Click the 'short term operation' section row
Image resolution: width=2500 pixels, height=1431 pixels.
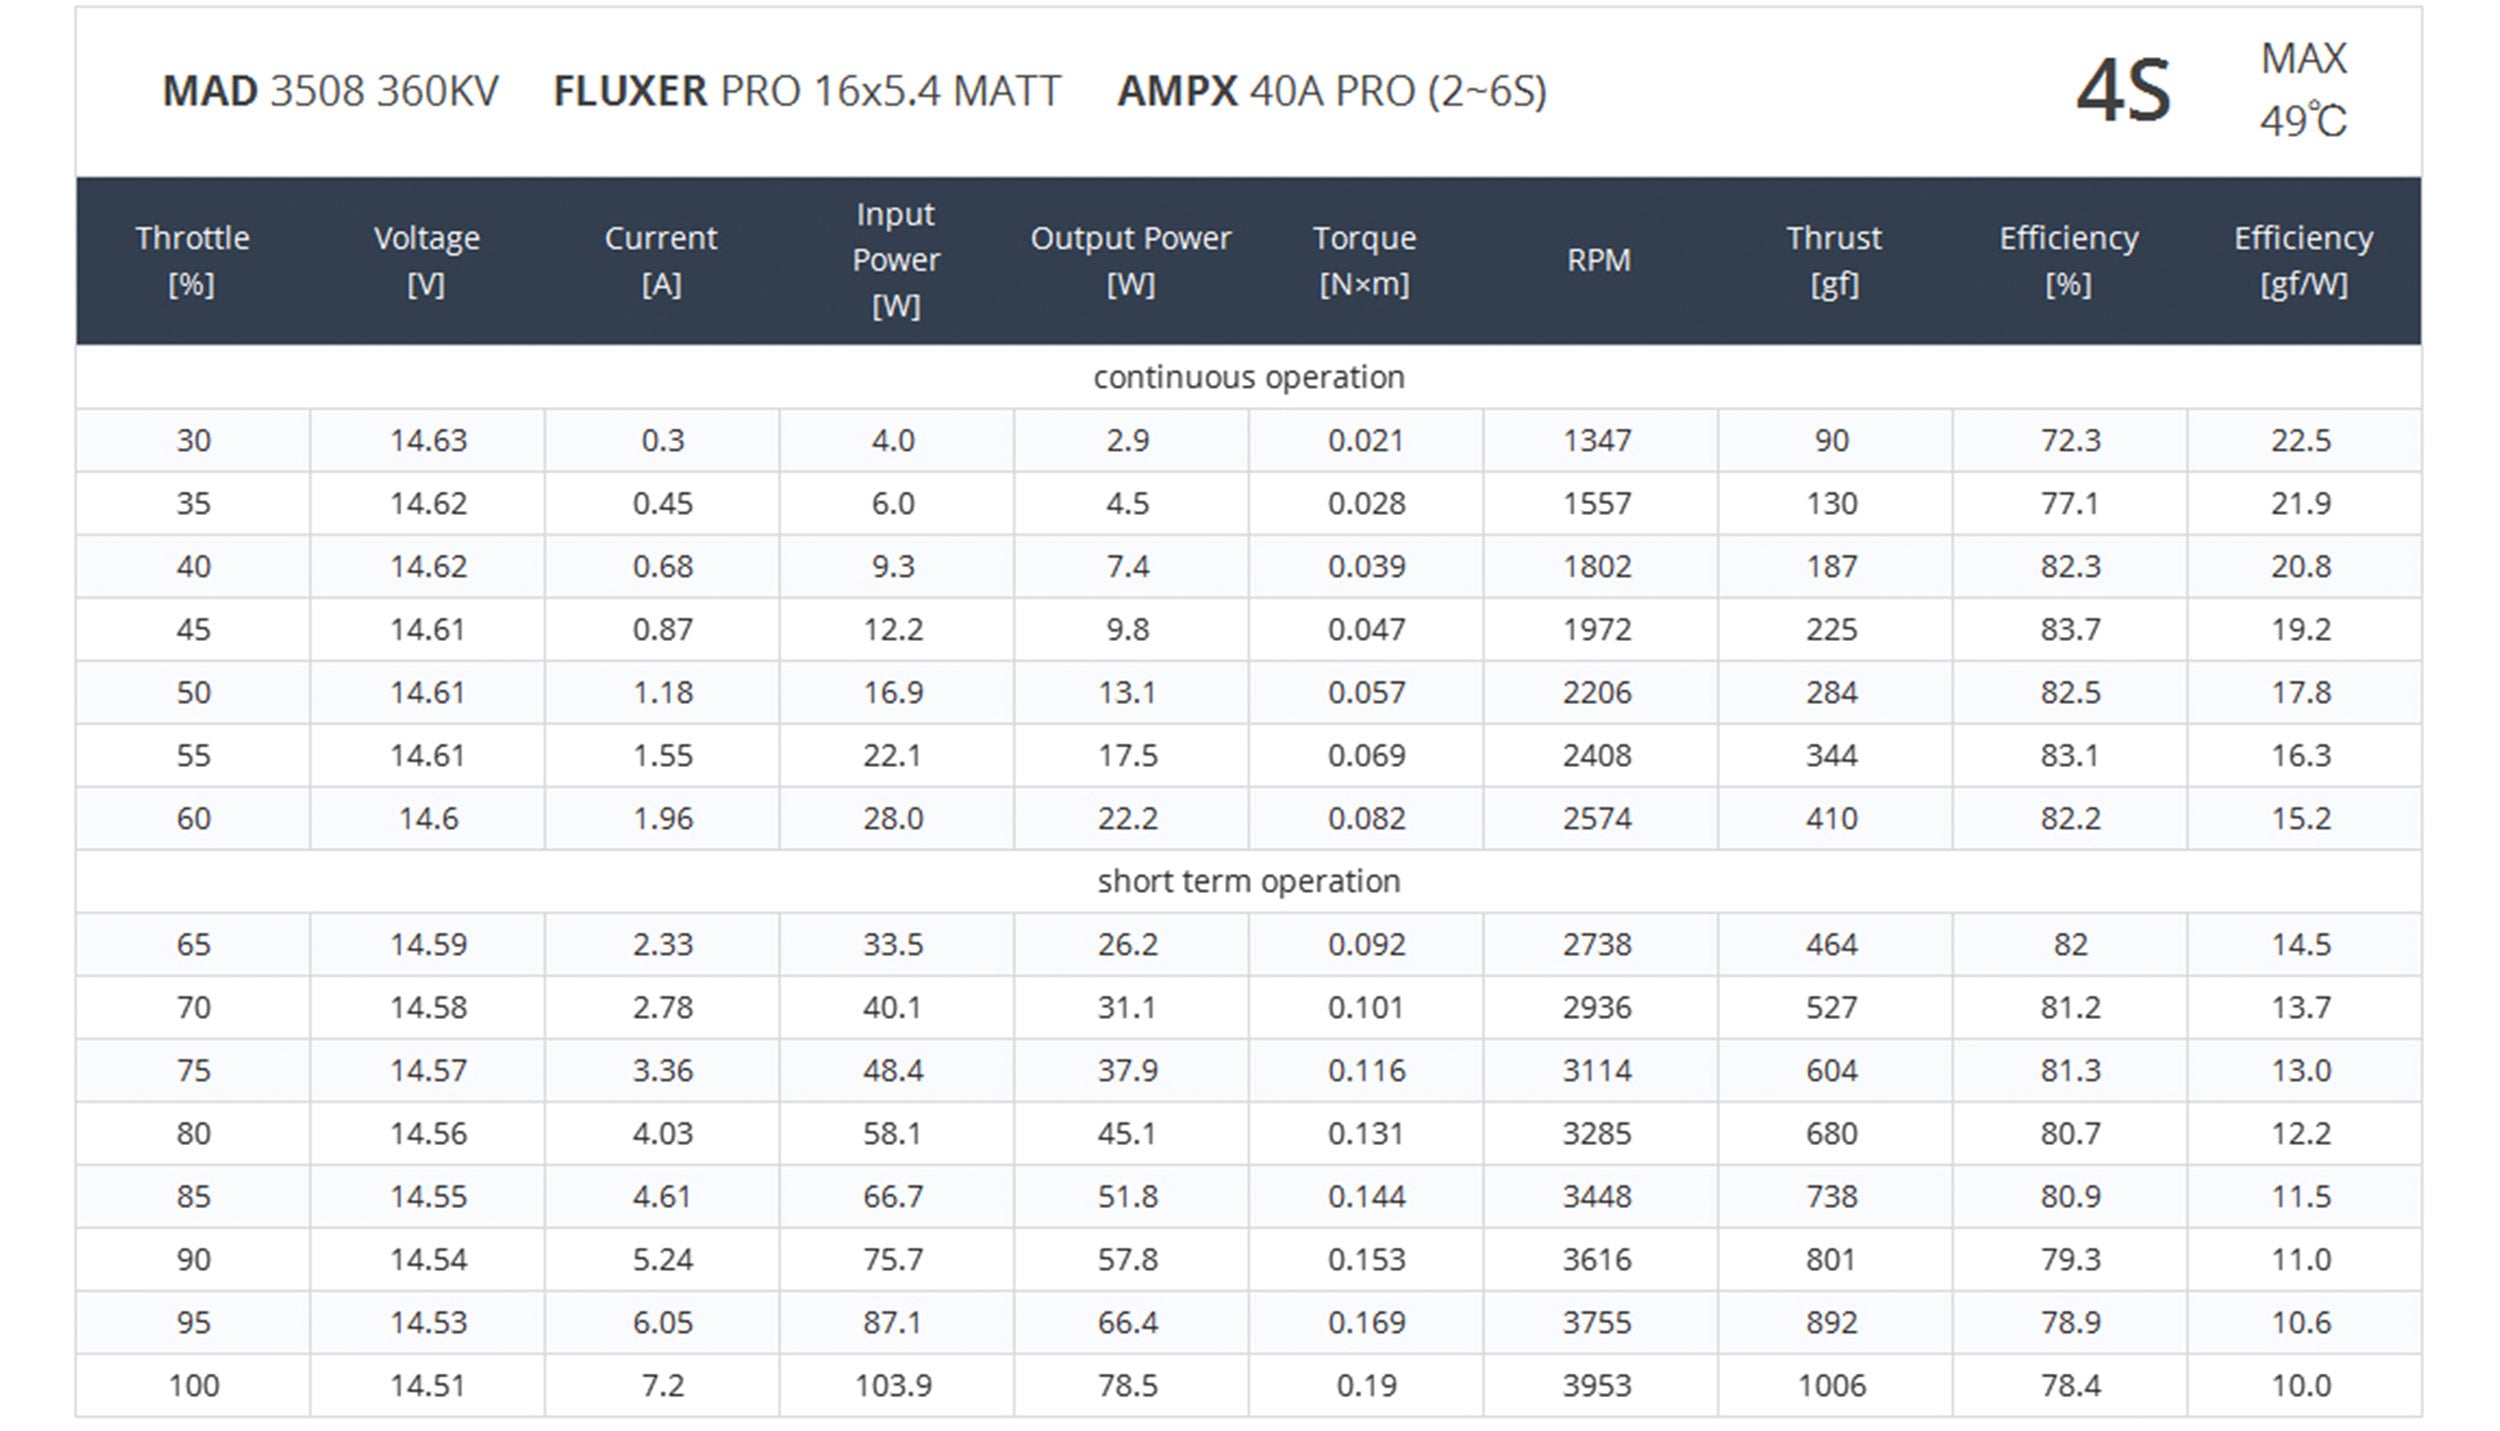click(x=1248, y=881)
